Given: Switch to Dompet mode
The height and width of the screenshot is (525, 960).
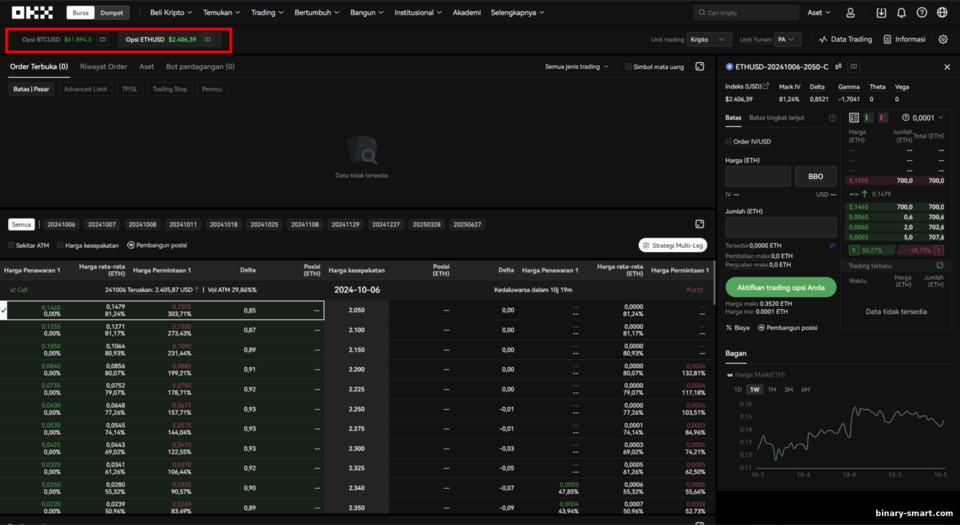Looking at the screenshot, I should [x=111, y=12].
